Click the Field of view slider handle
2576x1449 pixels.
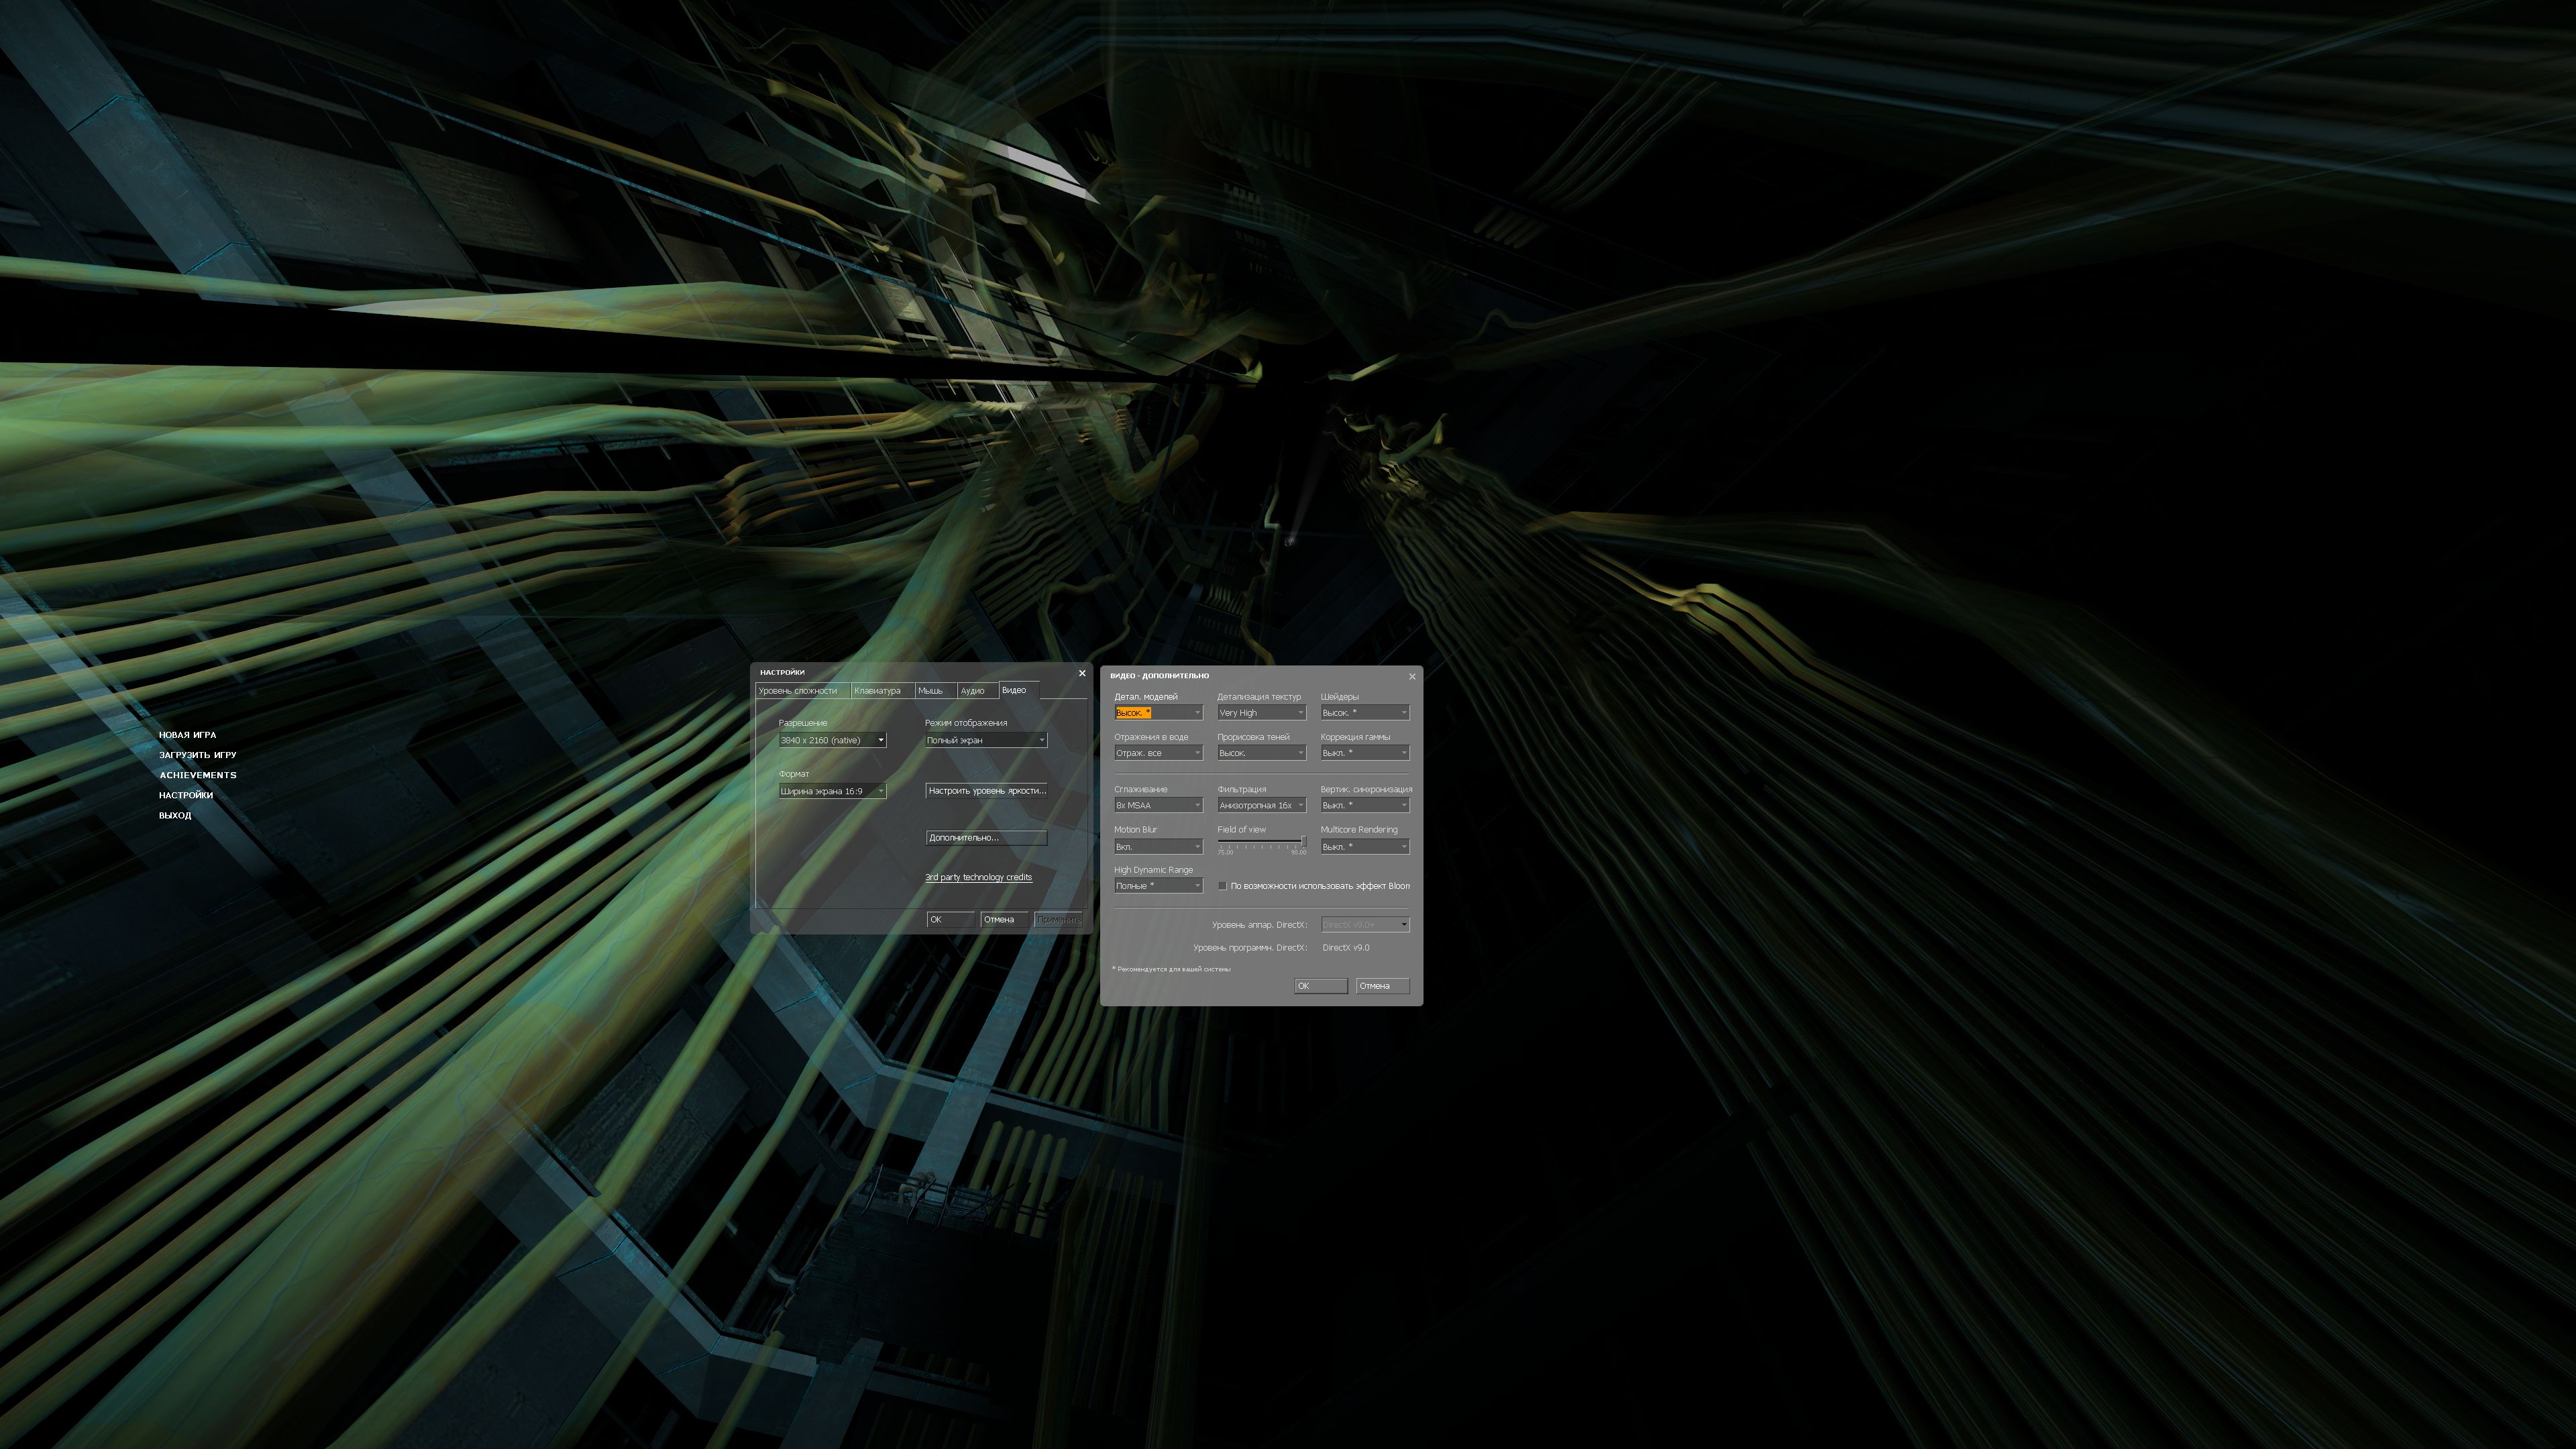[x=1303, y=842]
